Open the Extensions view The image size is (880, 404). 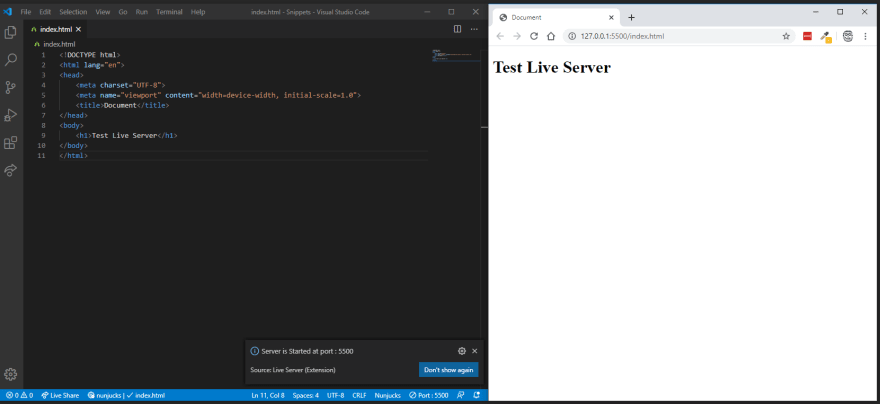[10, 143]
